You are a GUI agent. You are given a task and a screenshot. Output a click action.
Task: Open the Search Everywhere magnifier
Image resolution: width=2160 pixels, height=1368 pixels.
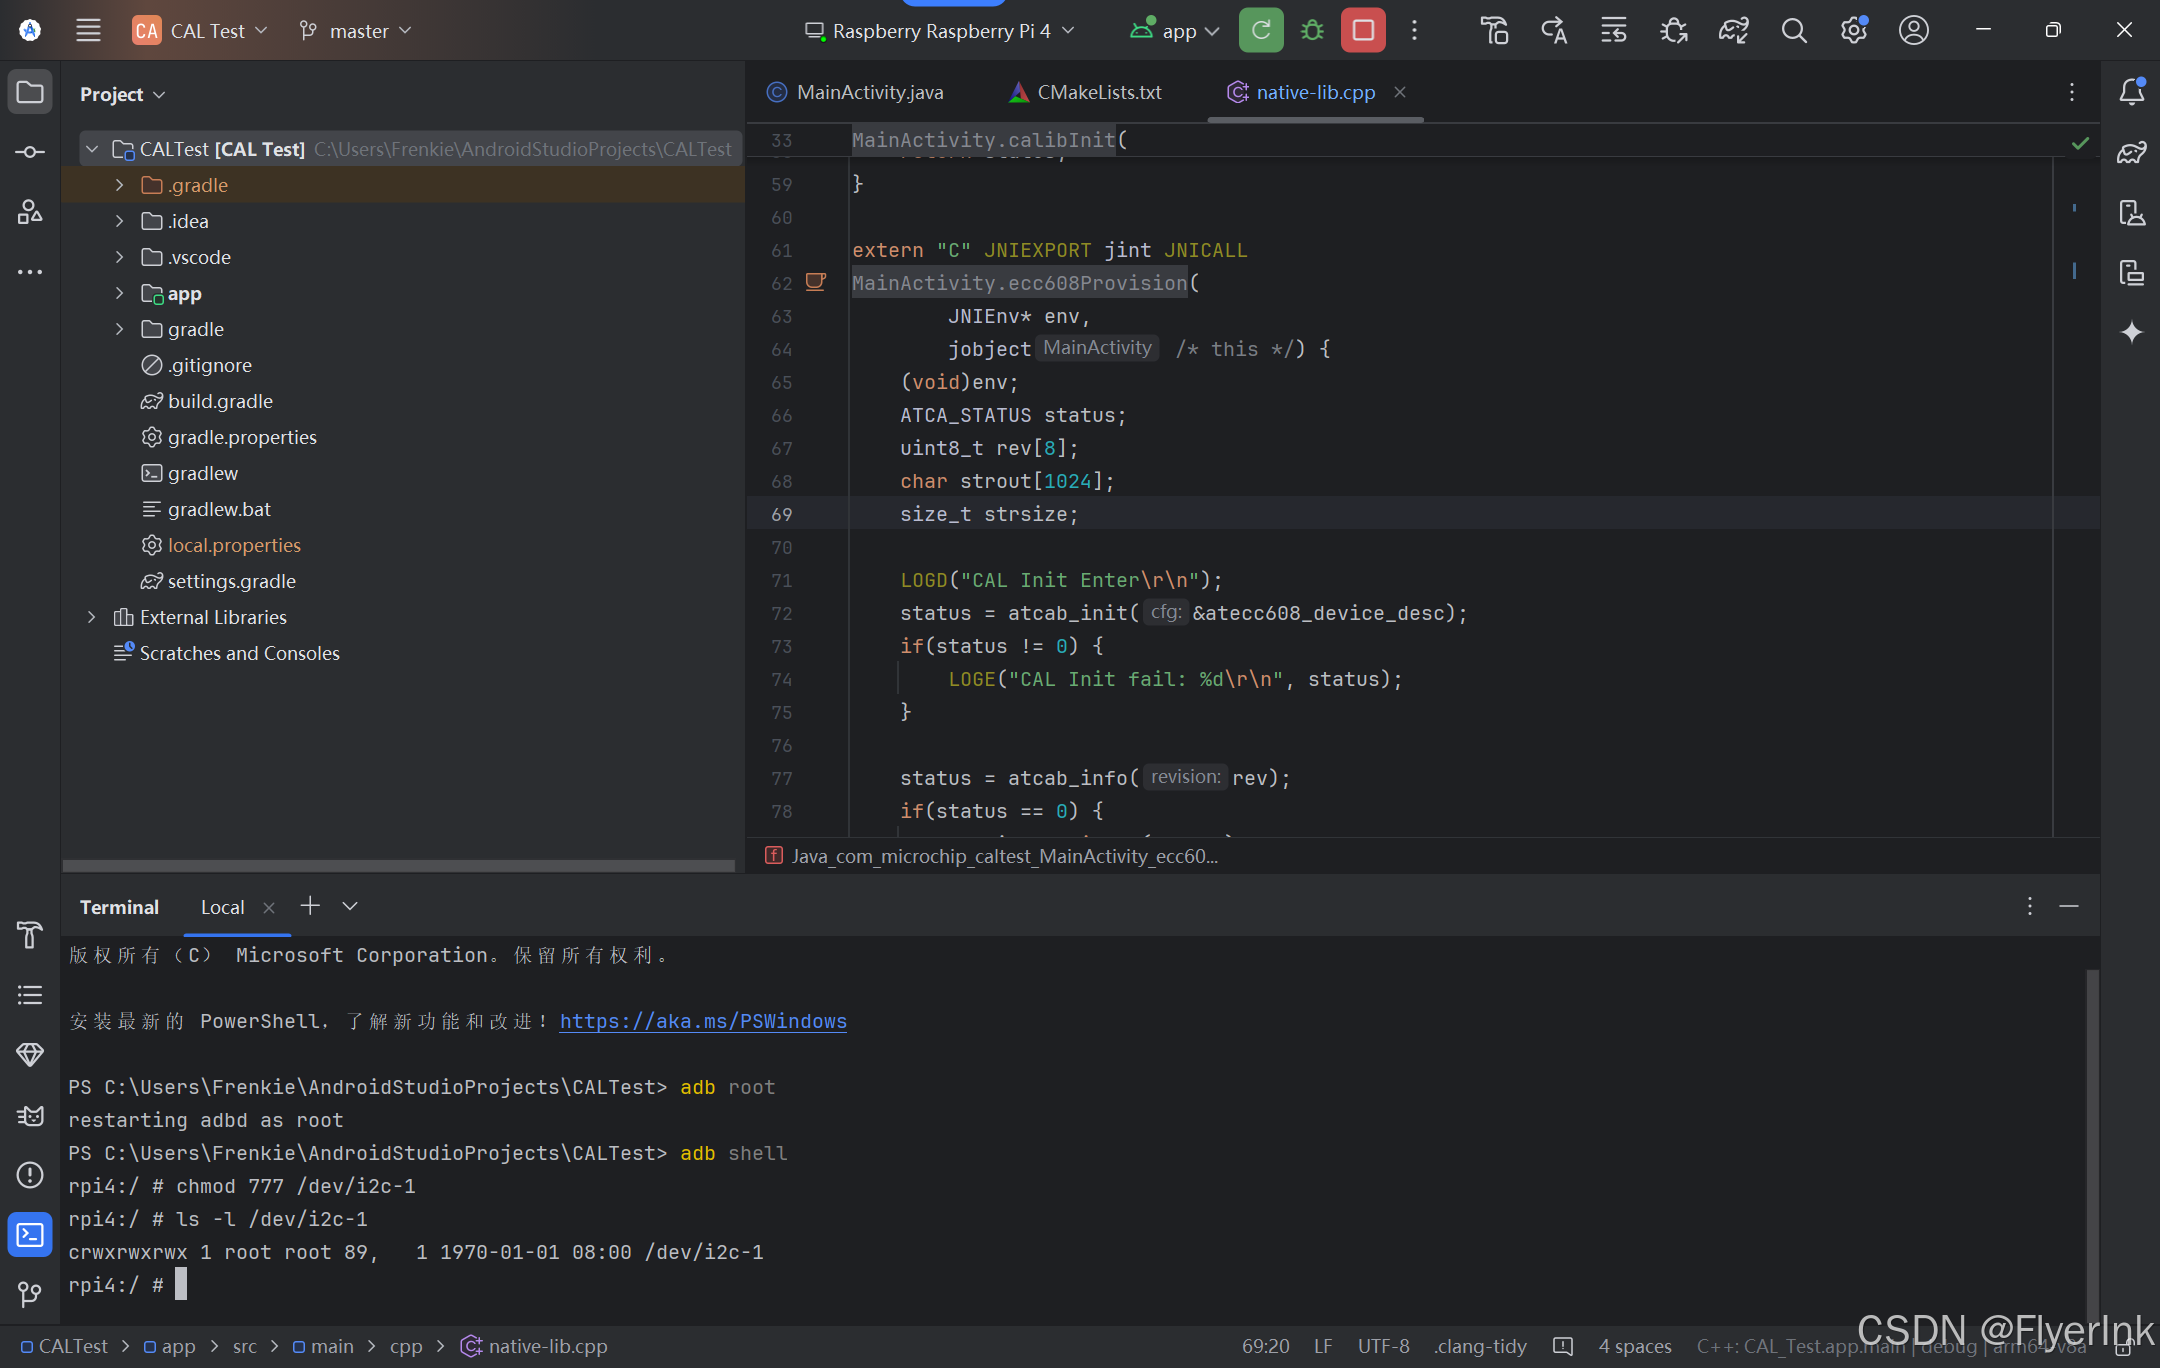(x=1794, y=30)
